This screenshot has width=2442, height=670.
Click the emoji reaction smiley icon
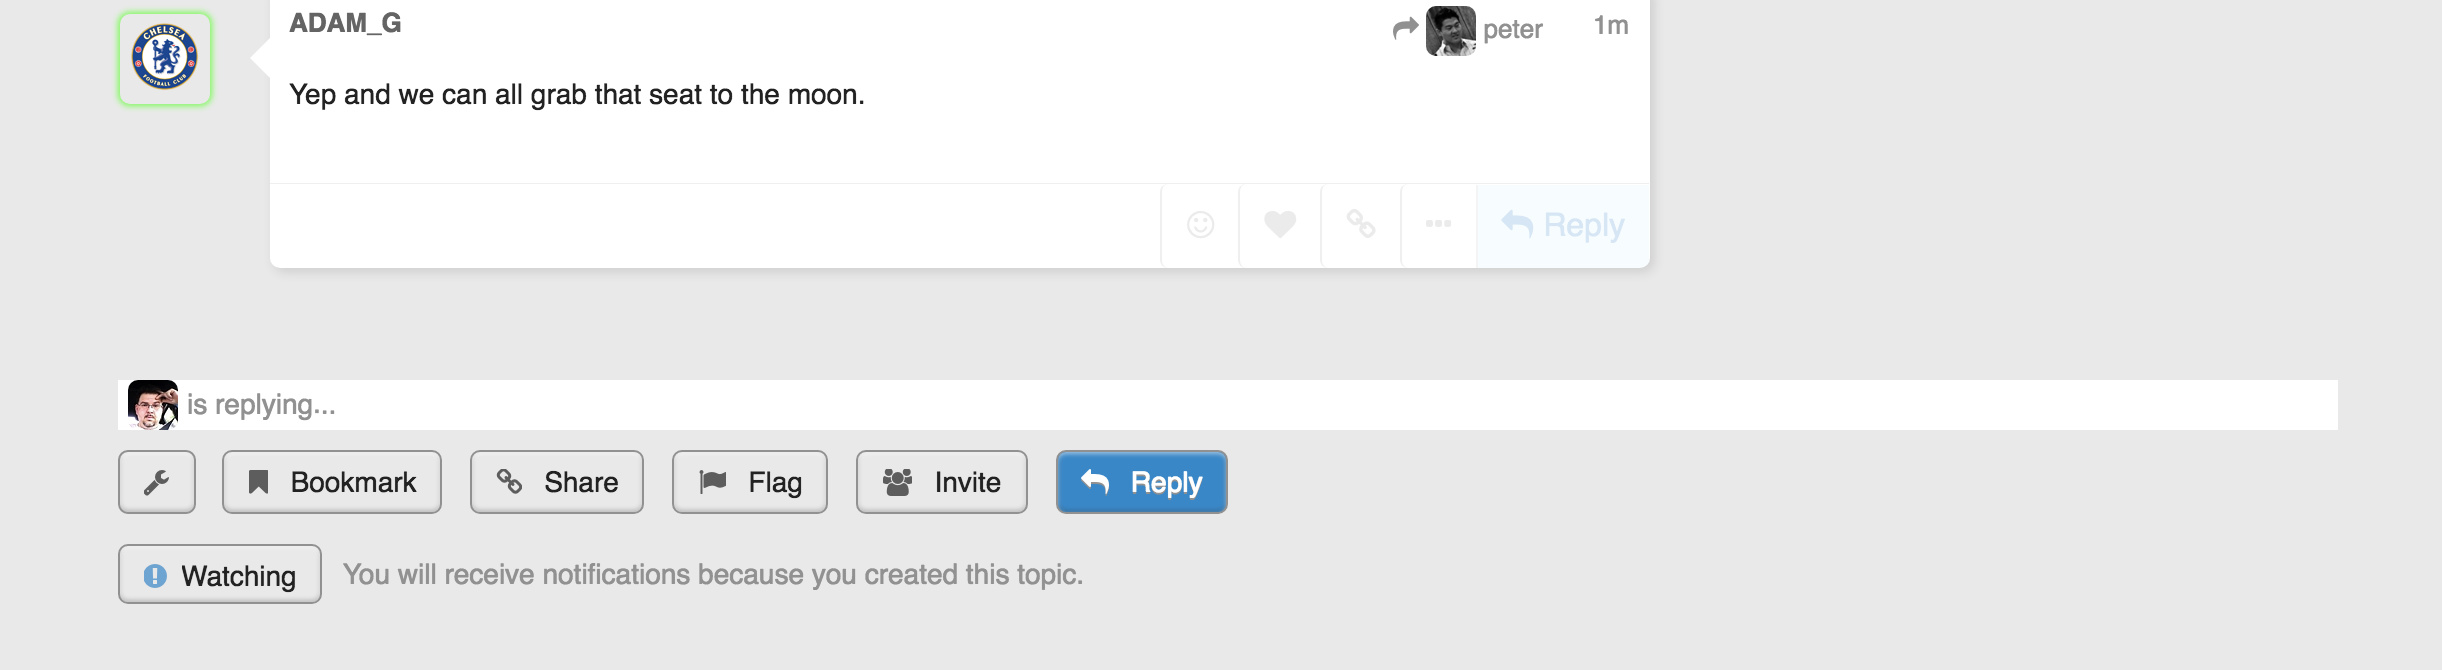[1200, 225]
